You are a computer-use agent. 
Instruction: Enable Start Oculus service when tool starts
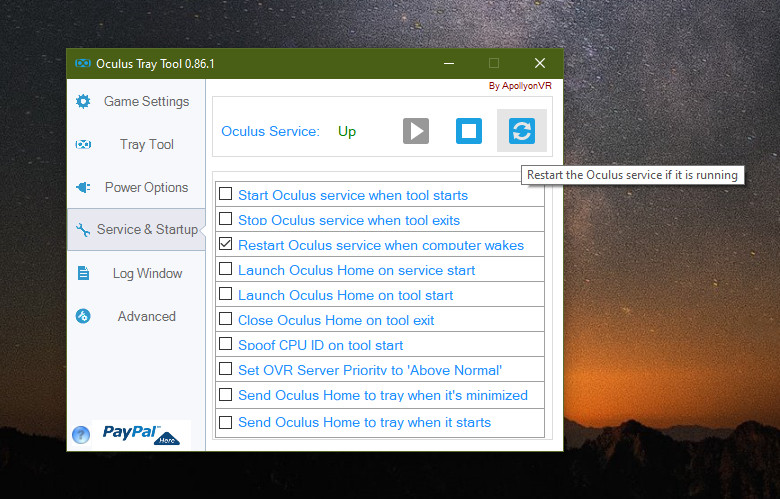(x=225, y=194)
